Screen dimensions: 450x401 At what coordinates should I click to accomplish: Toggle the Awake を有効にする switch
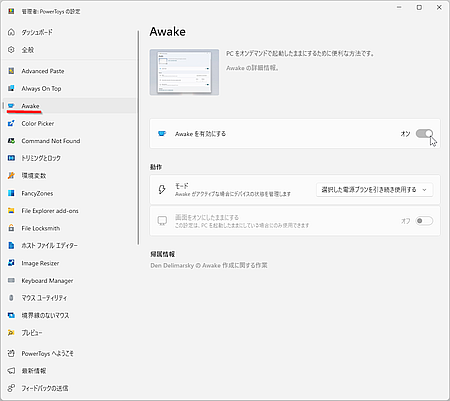[424, 134]
